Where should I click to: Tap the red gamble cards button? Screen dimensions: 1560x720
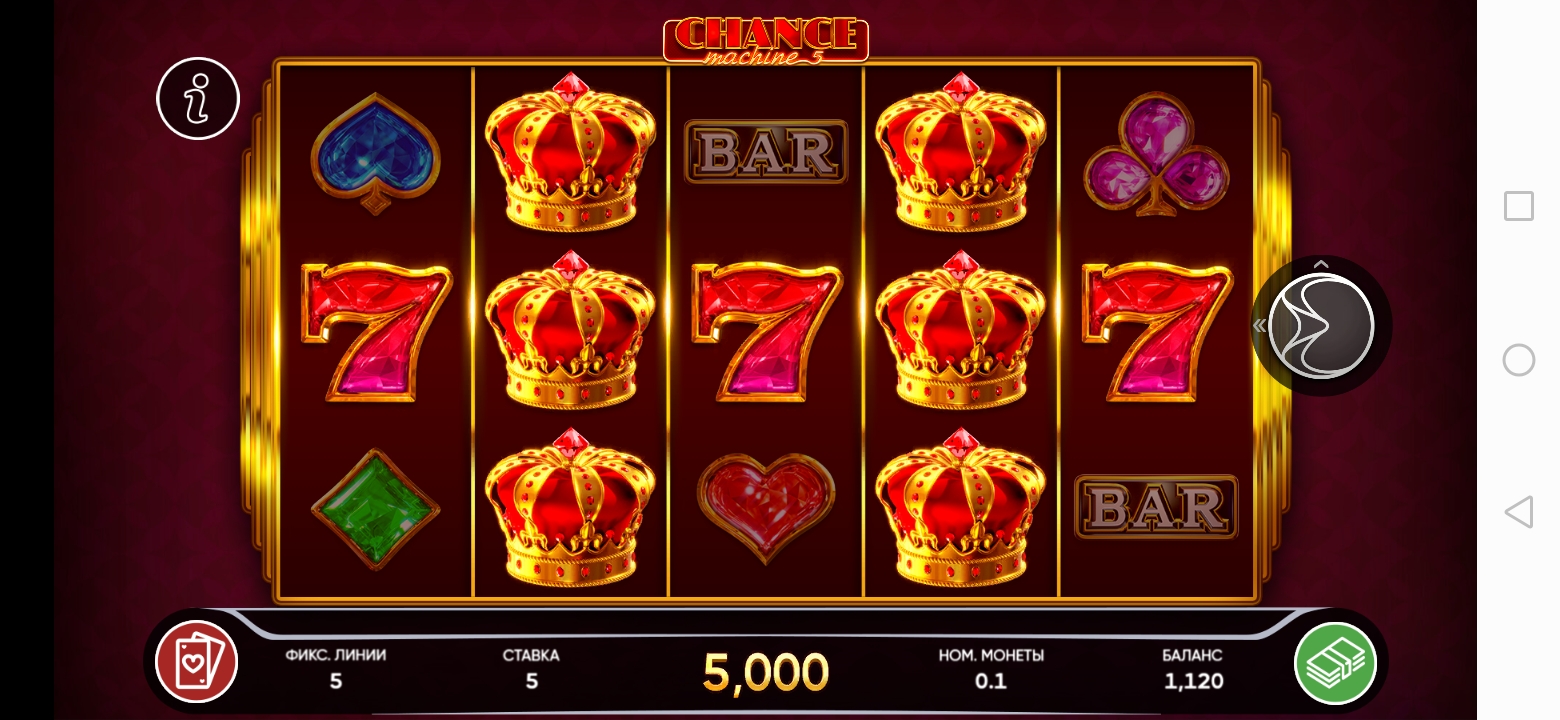197,662
